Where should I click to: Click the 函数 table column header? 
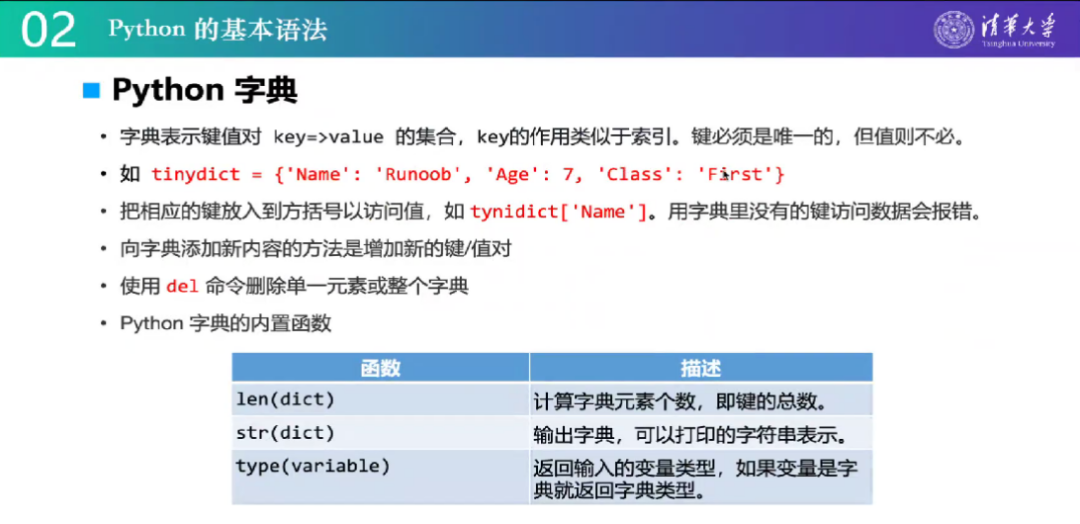[380, 368]
